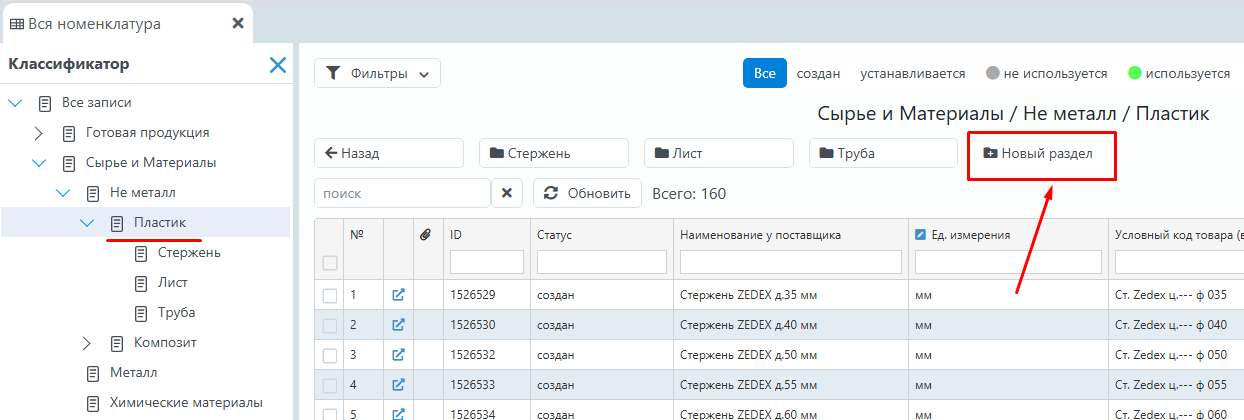Select the Все status filter tab
The height and width of the screenshot is (420, 1244).
764,73
